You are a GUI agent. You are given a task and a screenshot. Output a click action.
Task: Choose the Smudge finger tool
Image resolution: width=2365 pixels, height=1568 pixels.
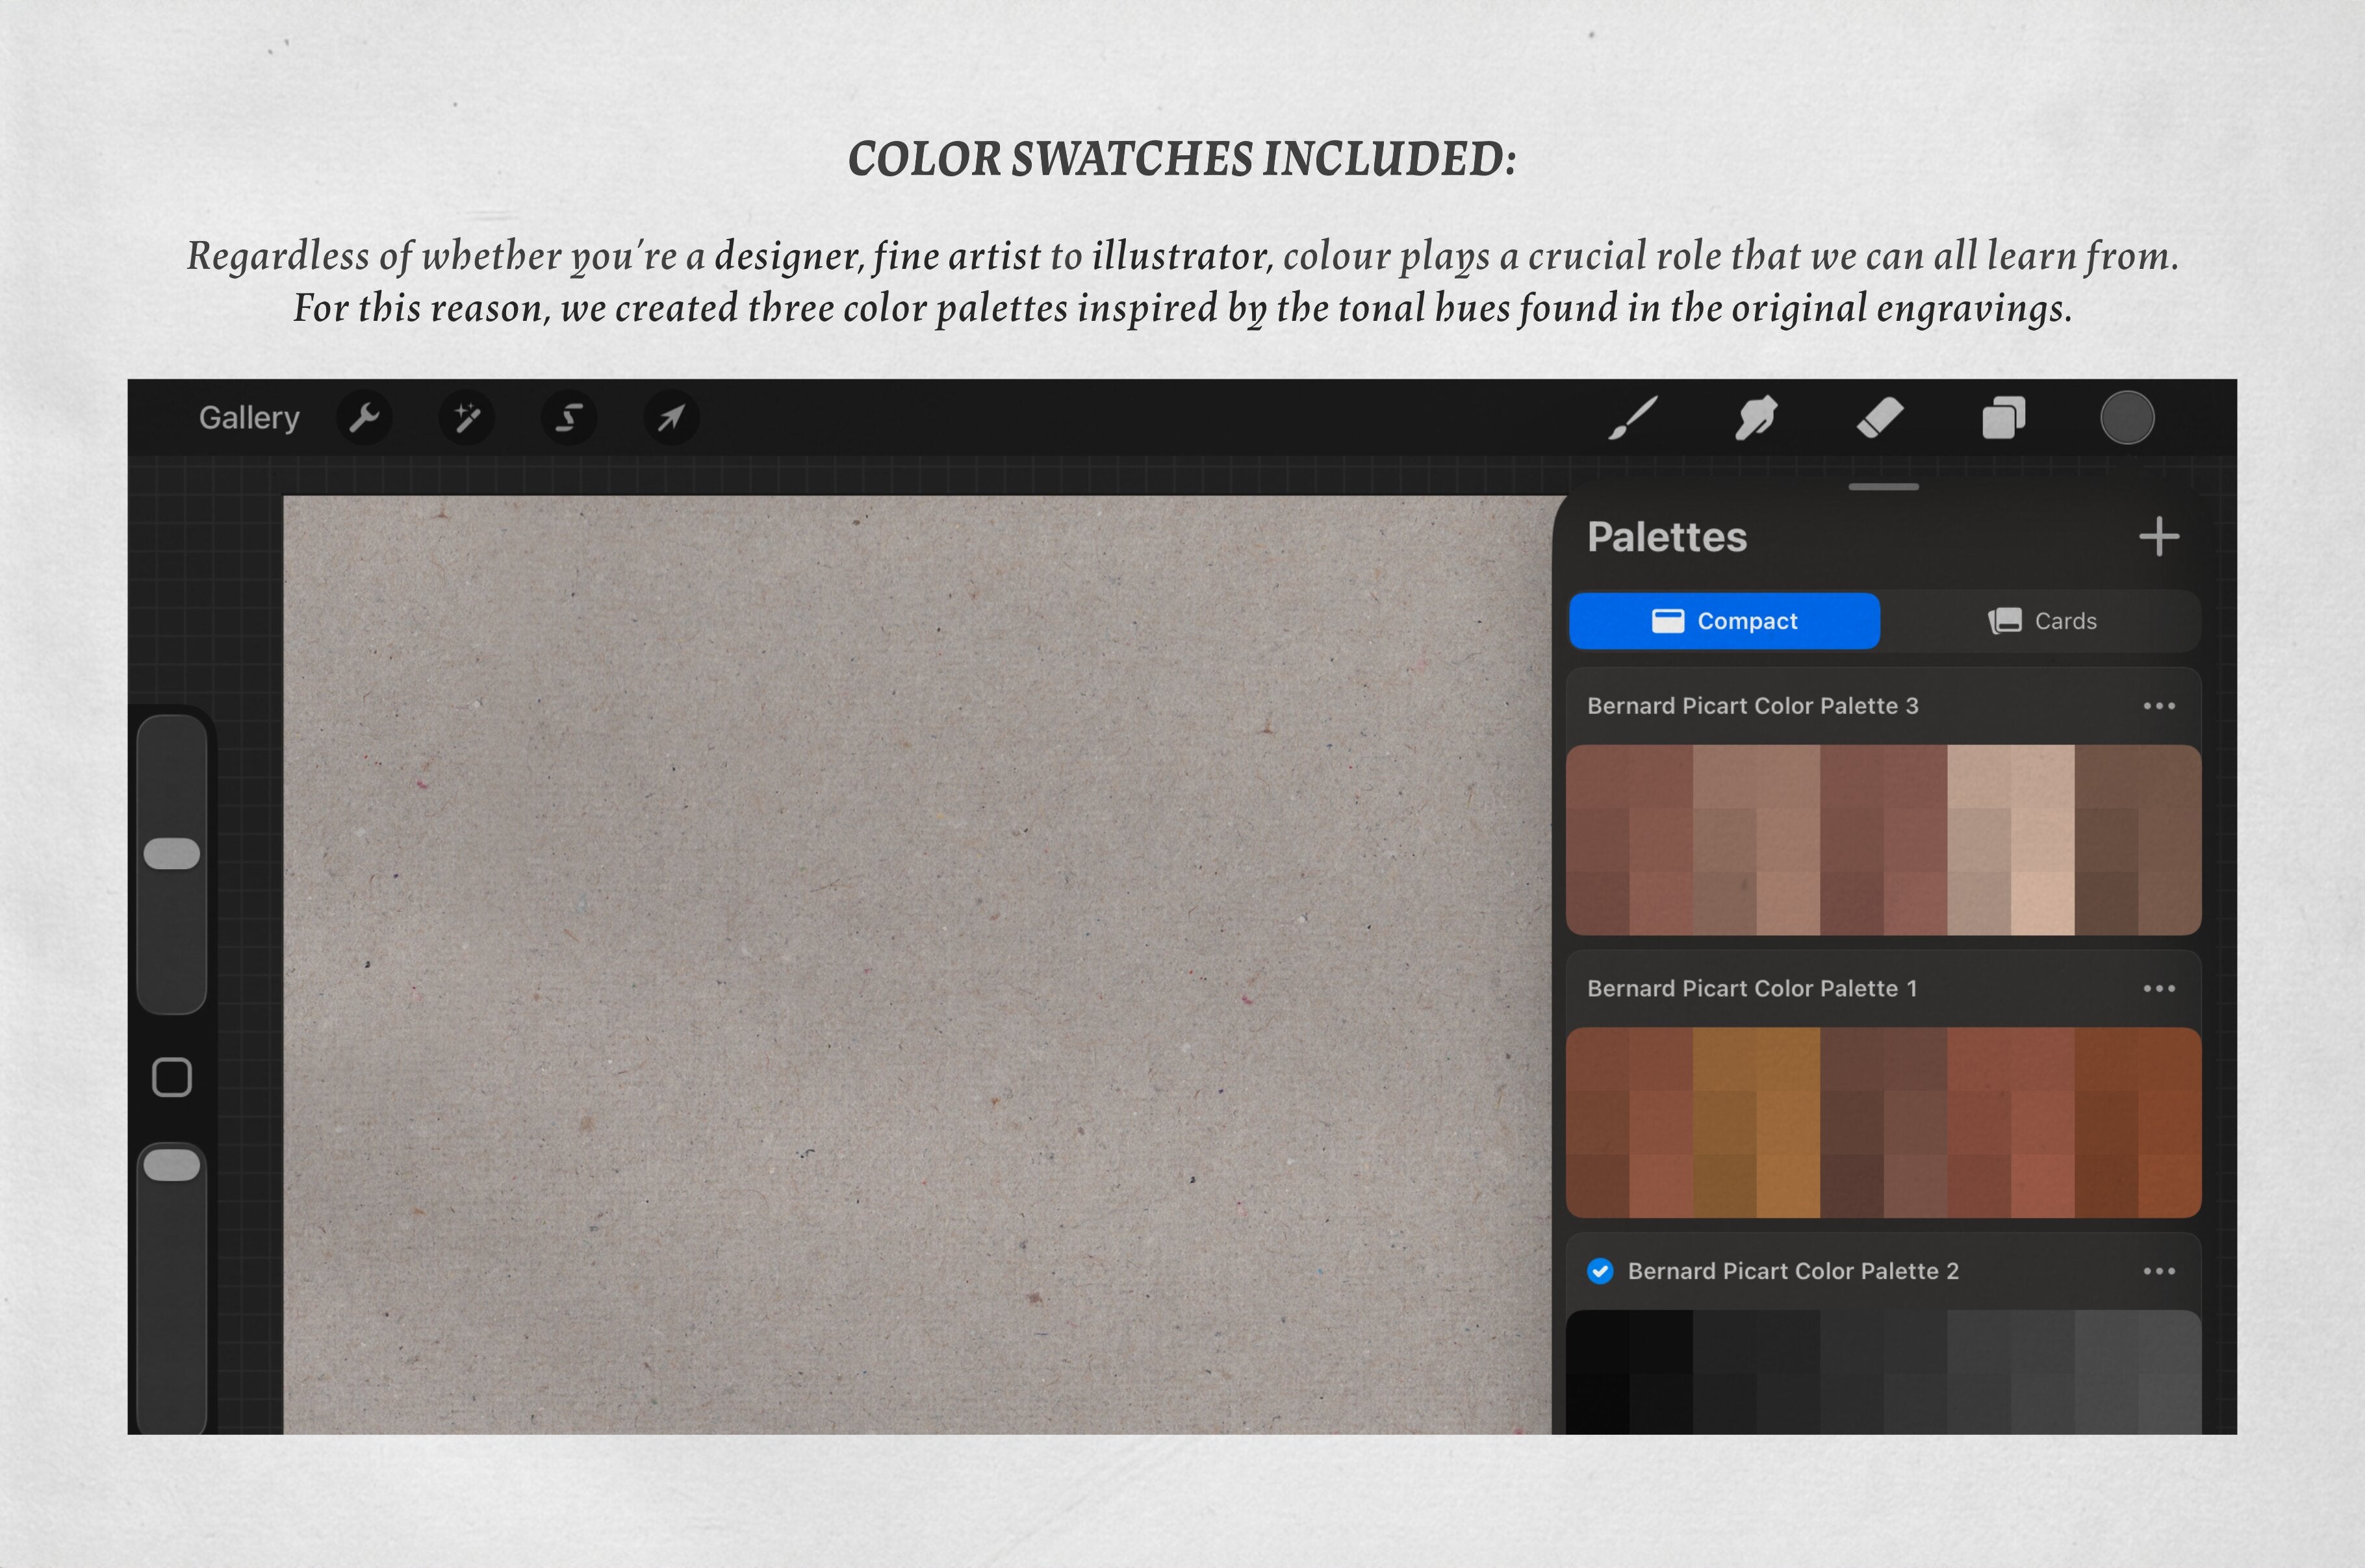1756,418
